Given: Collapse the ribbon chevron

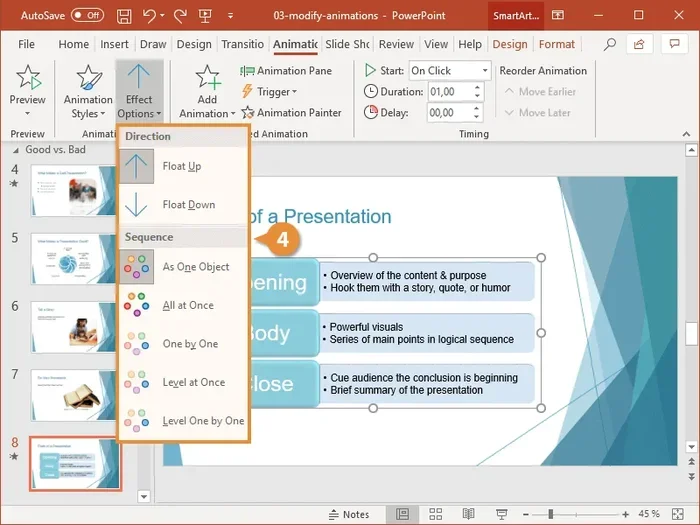Looking at the screenshot, I should tap(686, 134).
